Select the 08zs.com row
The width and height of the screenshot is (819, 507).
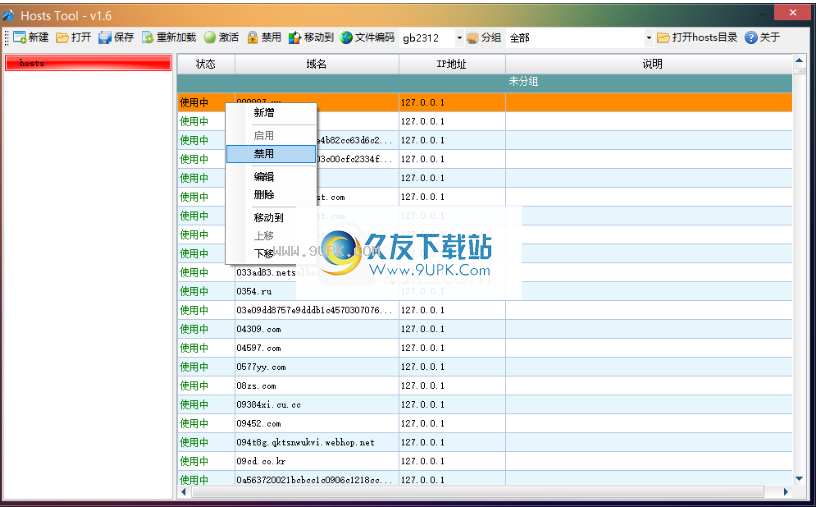tap(485, 386)
